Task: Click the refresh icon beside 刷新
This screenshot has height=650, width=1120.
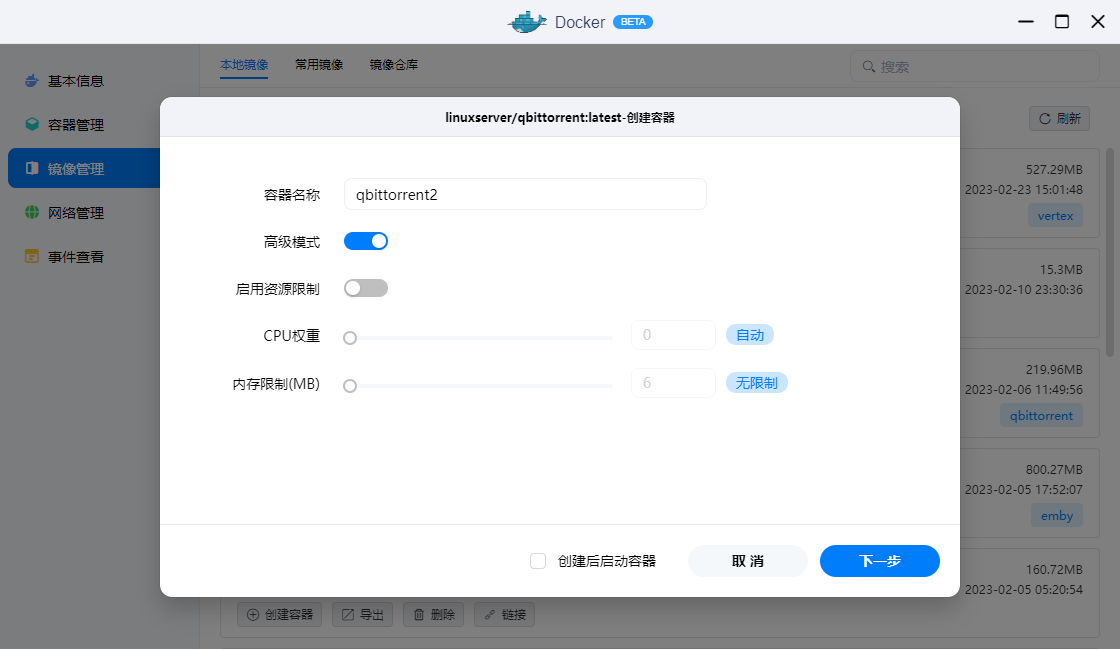Action: [1044, 119]
